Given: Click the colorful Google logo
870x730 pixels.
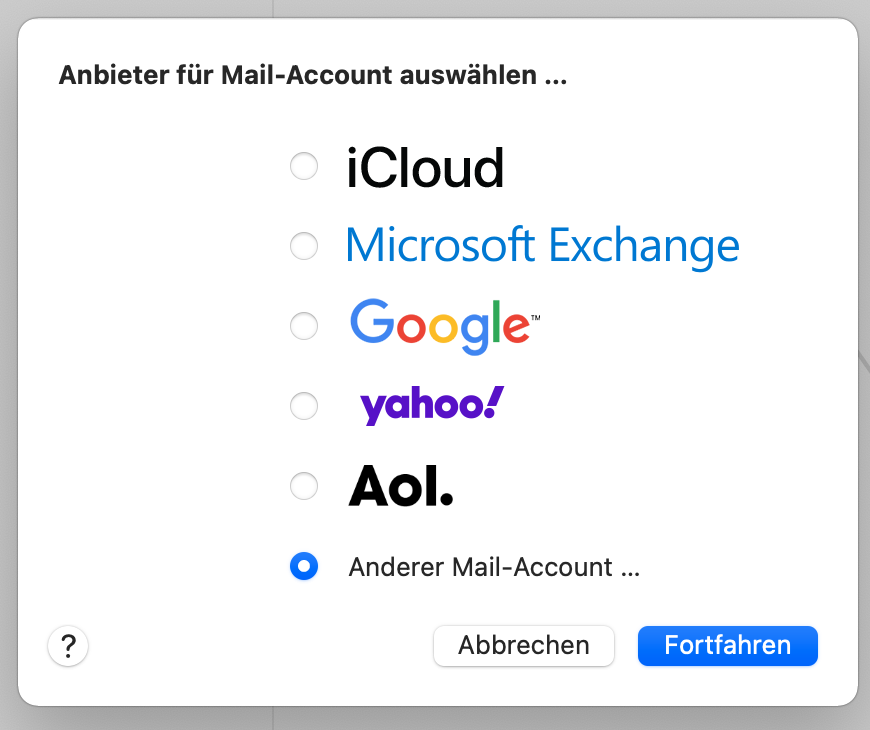Looking at the screenshot, I should [x=438, y=325].
